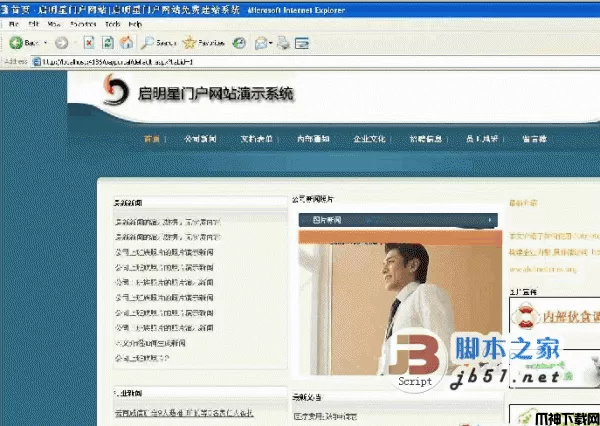Open the 内部伙食 lifebuoy banner
This screenshot has height=426, width=600.
pos(555,316)
